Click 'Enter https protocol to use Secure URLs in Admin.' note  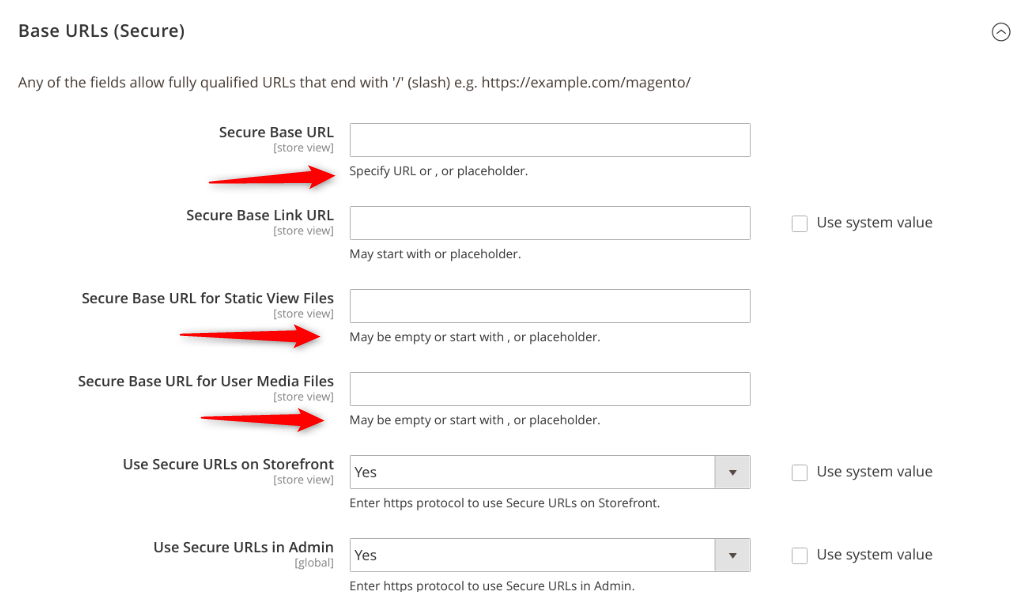[x=492, y=585]
